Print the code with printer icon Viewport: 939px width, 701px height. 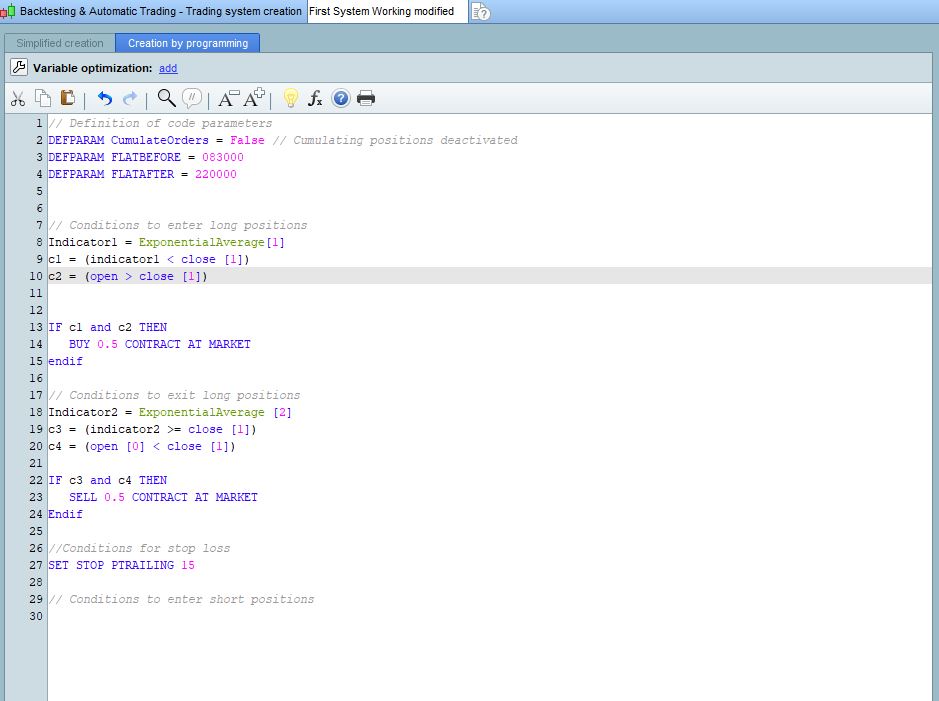(366, 98)
